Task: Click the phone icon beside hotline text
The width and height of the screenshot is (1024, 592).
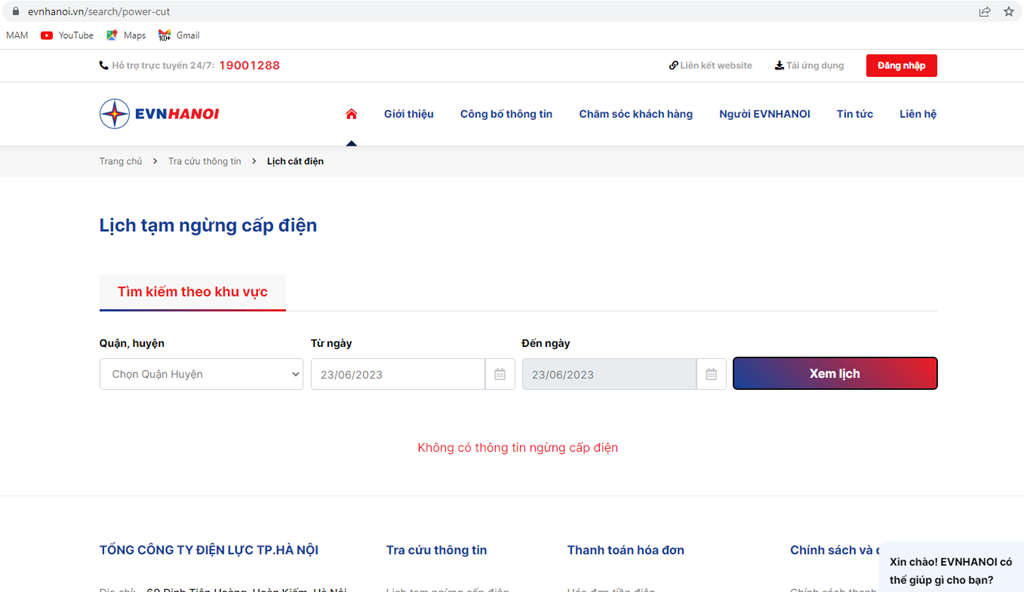Action: 103,65
